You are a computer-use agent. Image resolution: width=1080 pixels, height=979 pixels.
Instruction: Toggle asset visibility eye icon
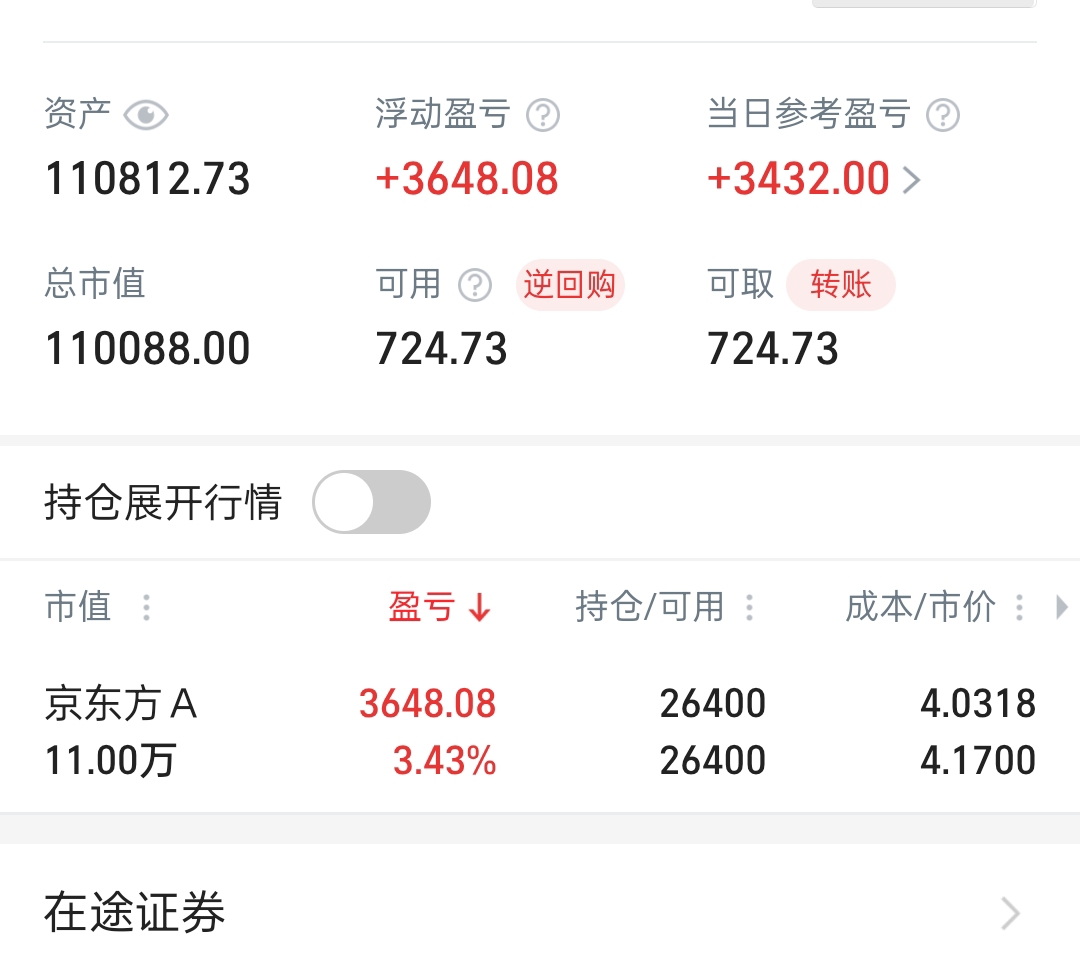point(146,115)
